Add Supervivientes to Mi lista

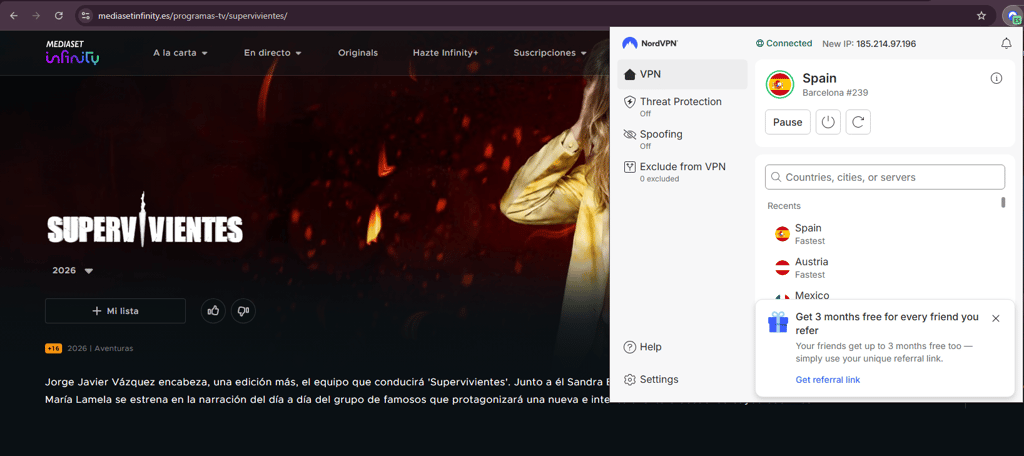pyautogui.click(x=116, y=311)
